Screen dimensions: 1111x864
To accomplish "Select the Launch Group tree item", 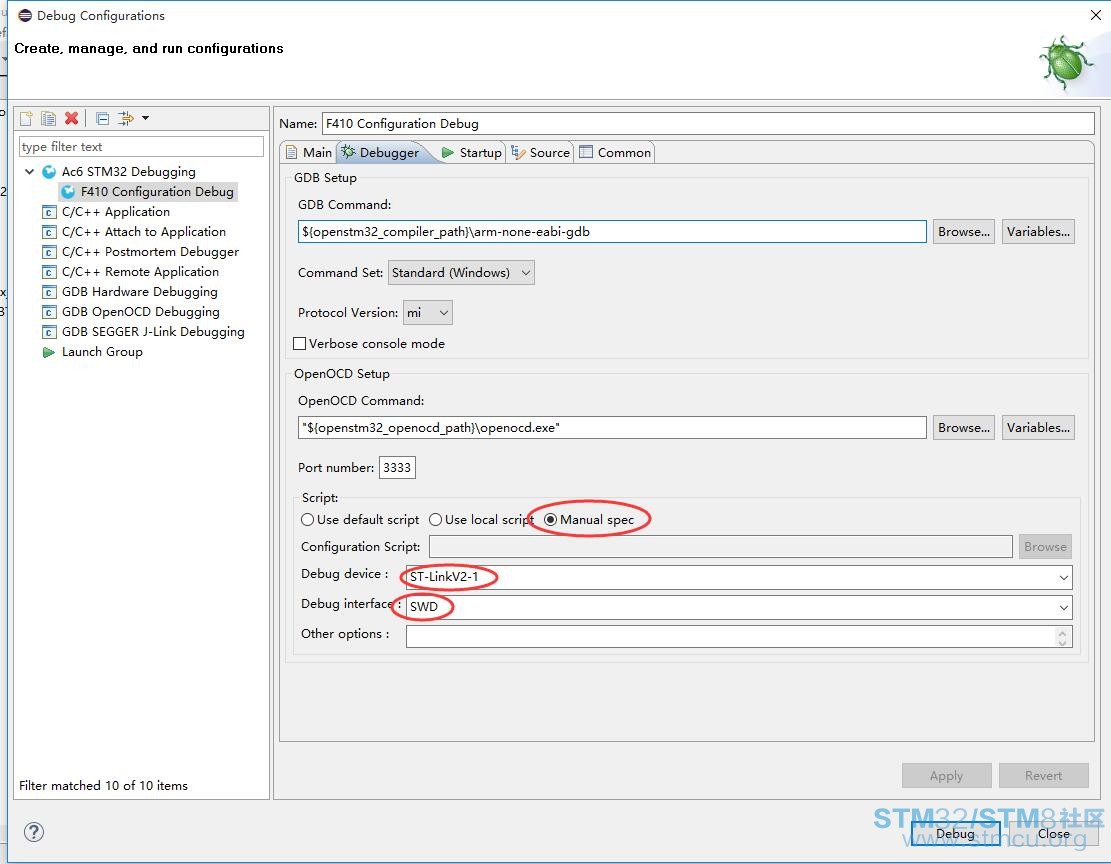I will [x=102, y=352].
